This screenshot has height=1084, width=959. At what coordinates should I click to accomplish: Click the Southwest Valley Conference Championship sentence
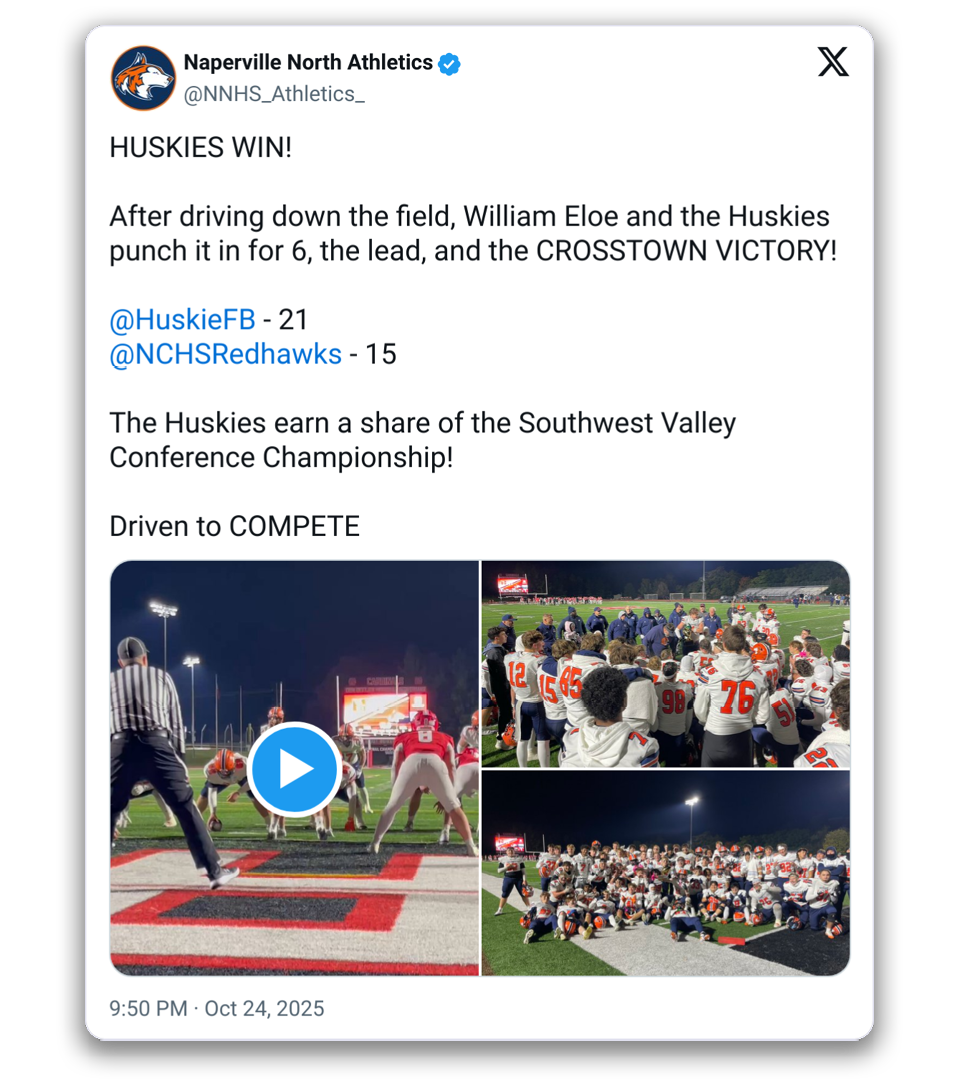click(x=422, y=440)
